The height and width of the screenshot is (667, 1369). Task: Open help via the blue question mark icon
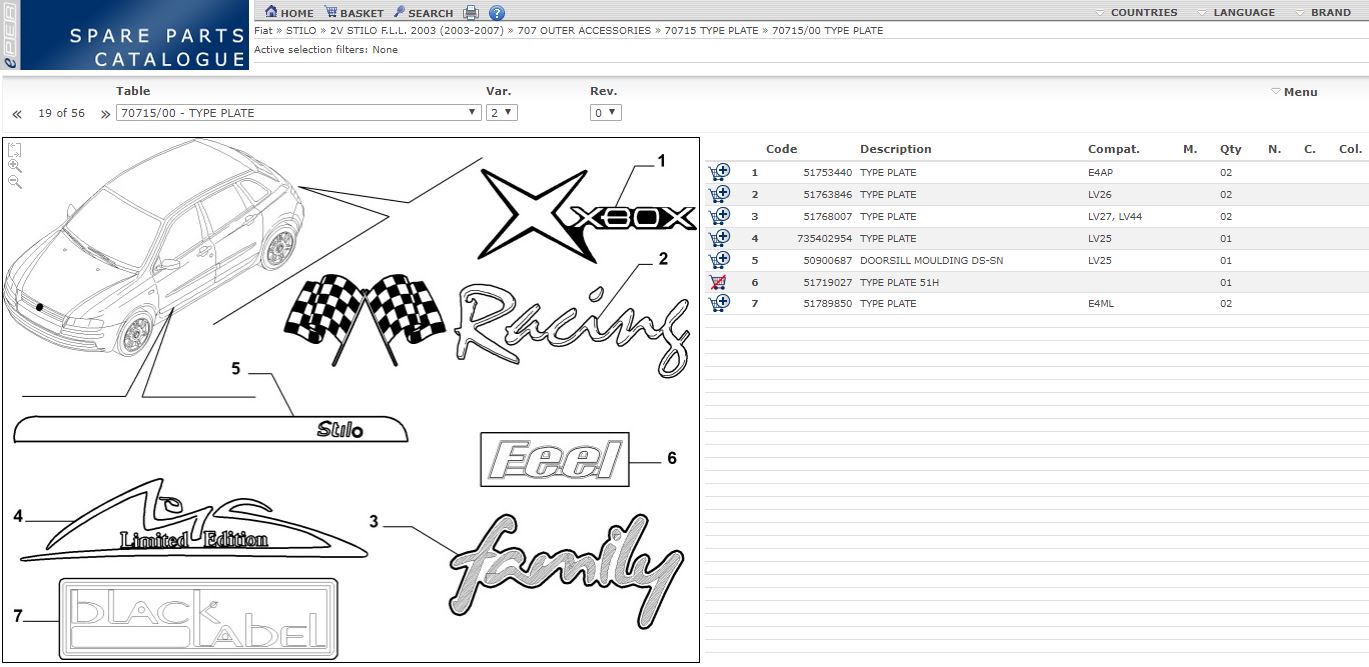click(497, 13)
